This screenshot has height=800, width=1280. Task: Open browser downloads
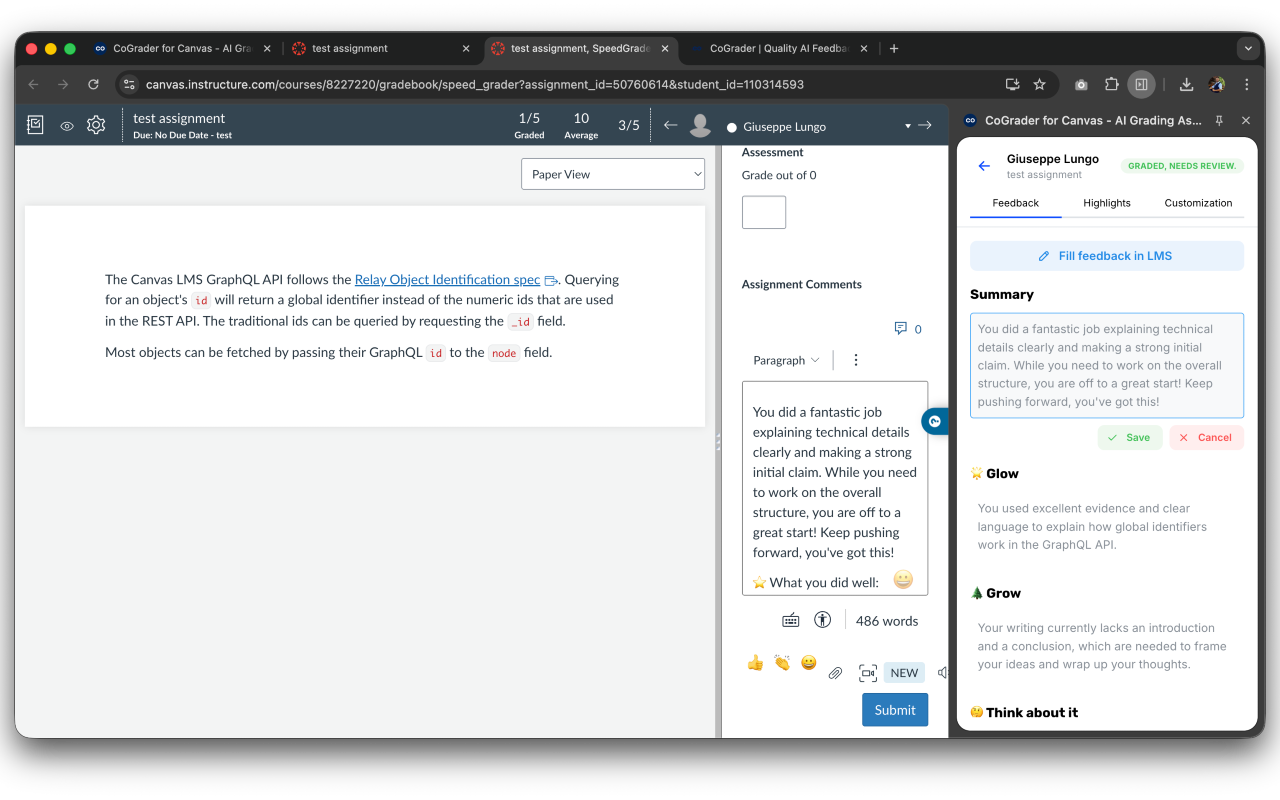click(1186, 85)
